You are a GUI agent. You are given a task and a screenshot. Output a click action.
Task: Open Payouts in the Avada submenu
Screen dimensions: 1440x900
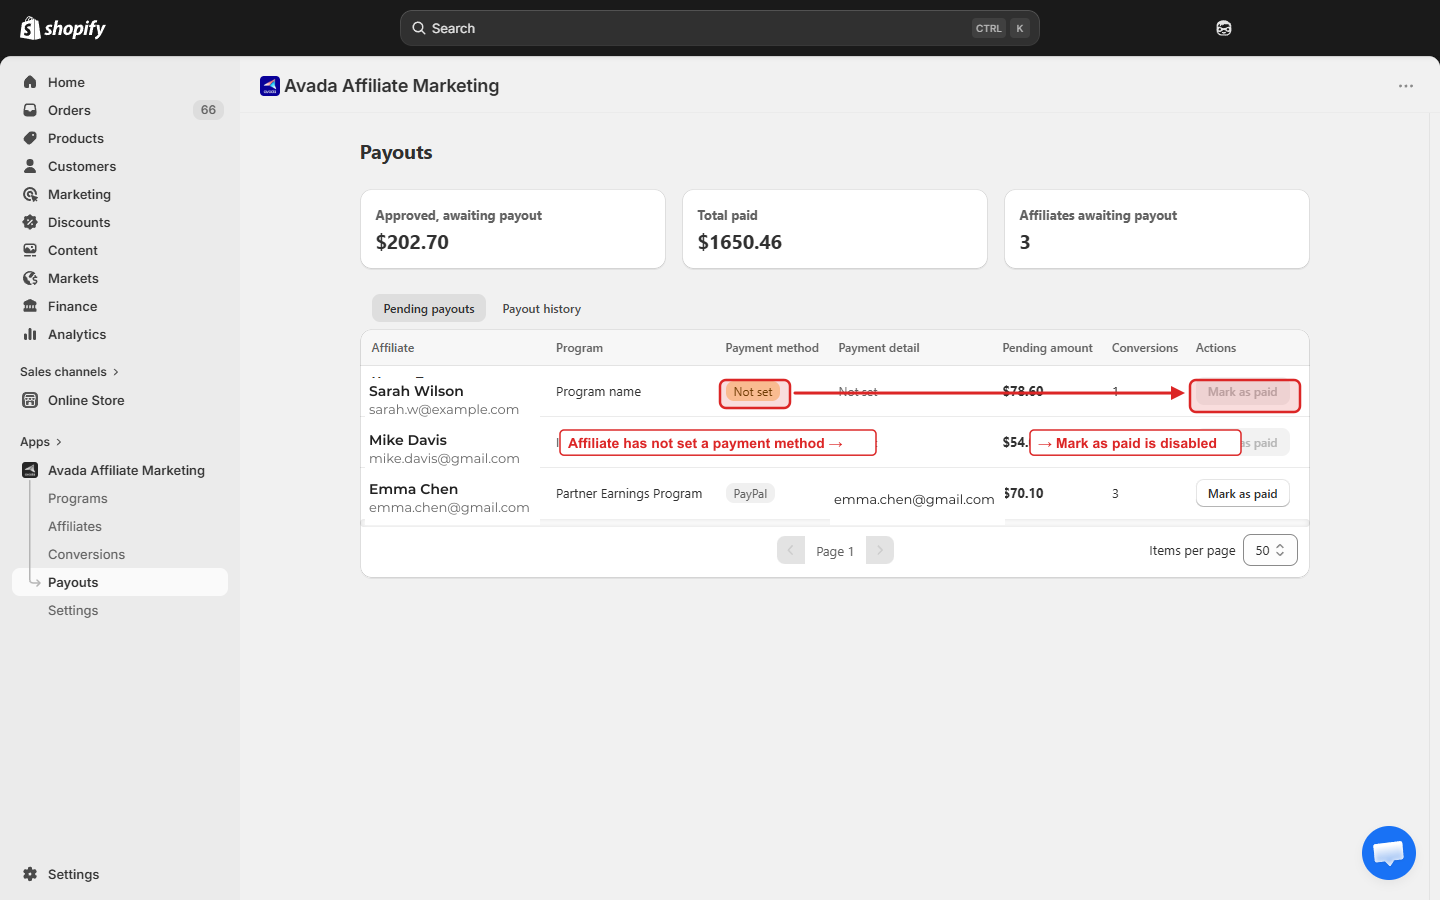coord(120,582)
